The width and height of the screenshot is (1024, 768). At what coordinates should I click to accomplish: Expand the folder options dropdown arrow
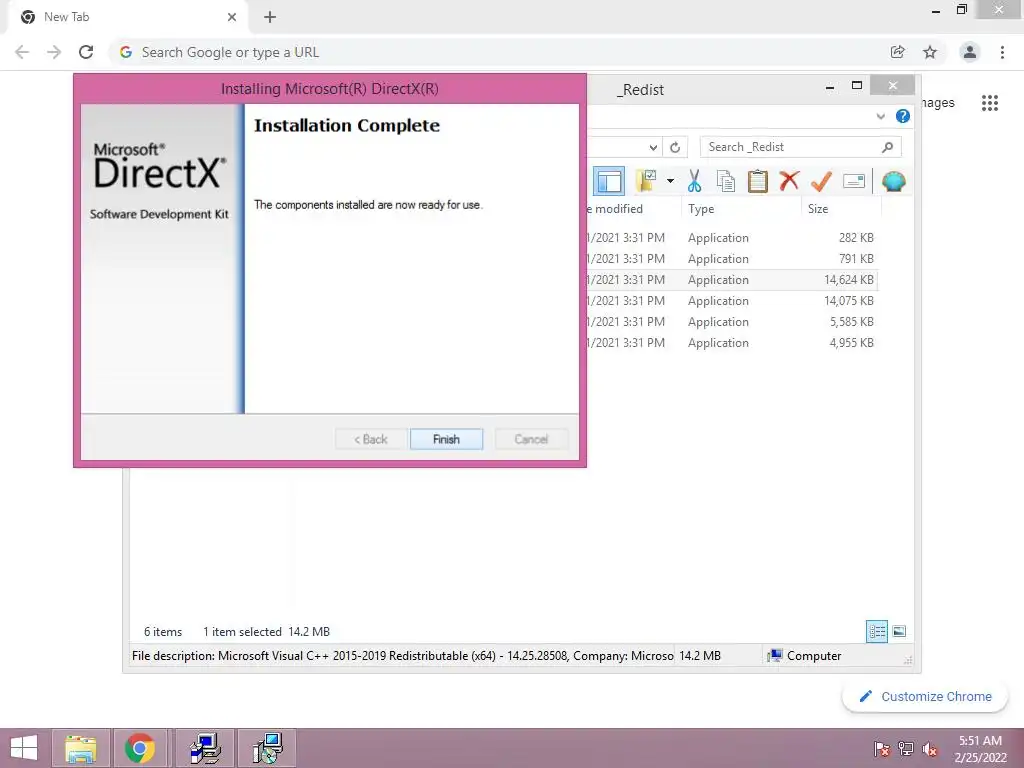(671, 181)
